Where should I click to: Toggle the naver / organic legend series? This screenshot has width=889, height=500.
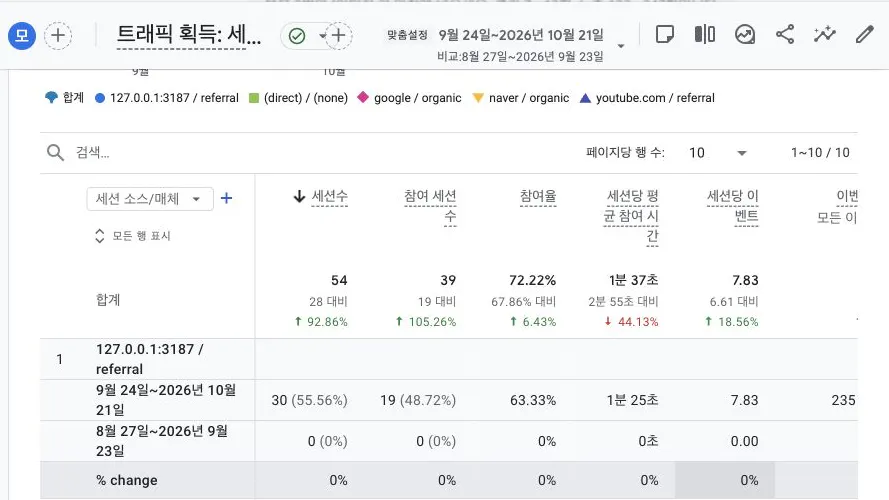(520, 98)
